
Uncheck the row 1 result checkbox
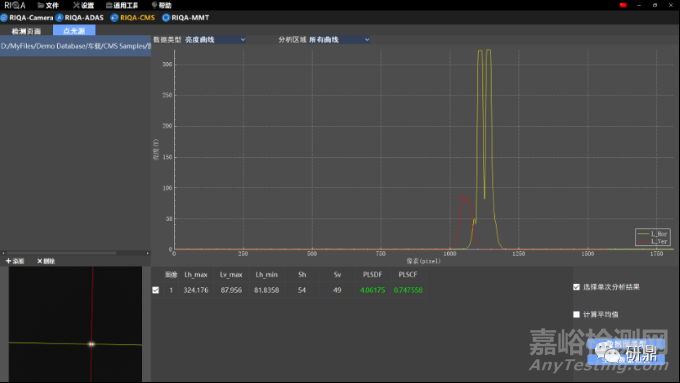(x=156, y=290)
